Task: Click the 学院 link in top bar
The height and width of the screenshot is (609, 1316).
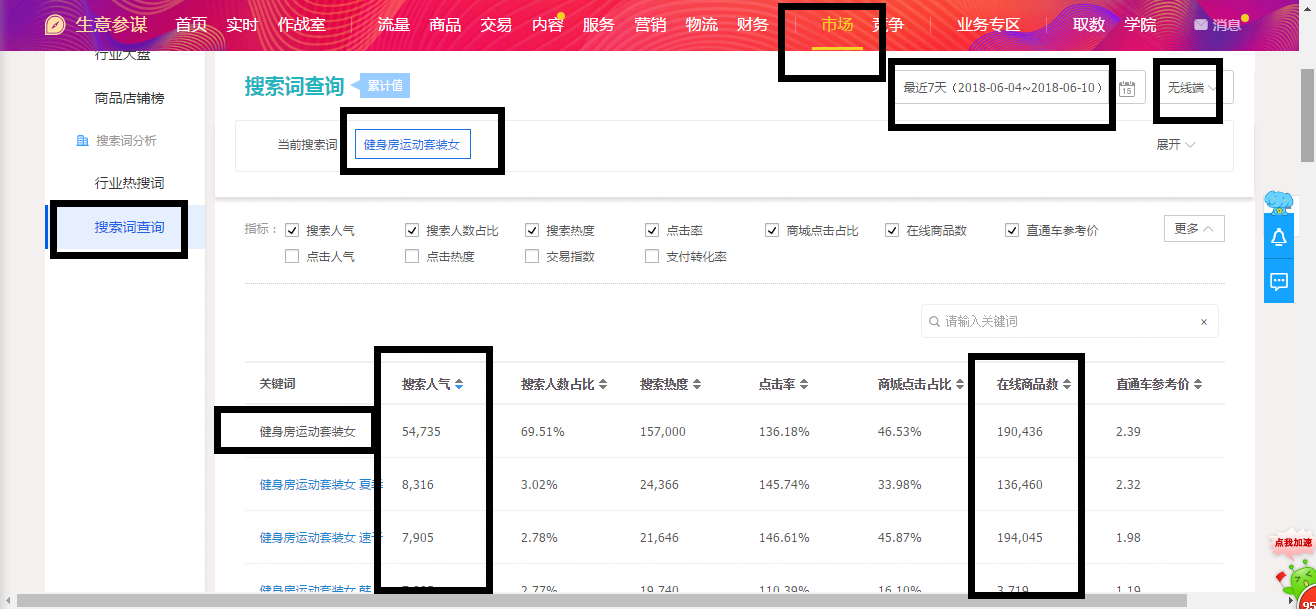Action: [1140, 25]
